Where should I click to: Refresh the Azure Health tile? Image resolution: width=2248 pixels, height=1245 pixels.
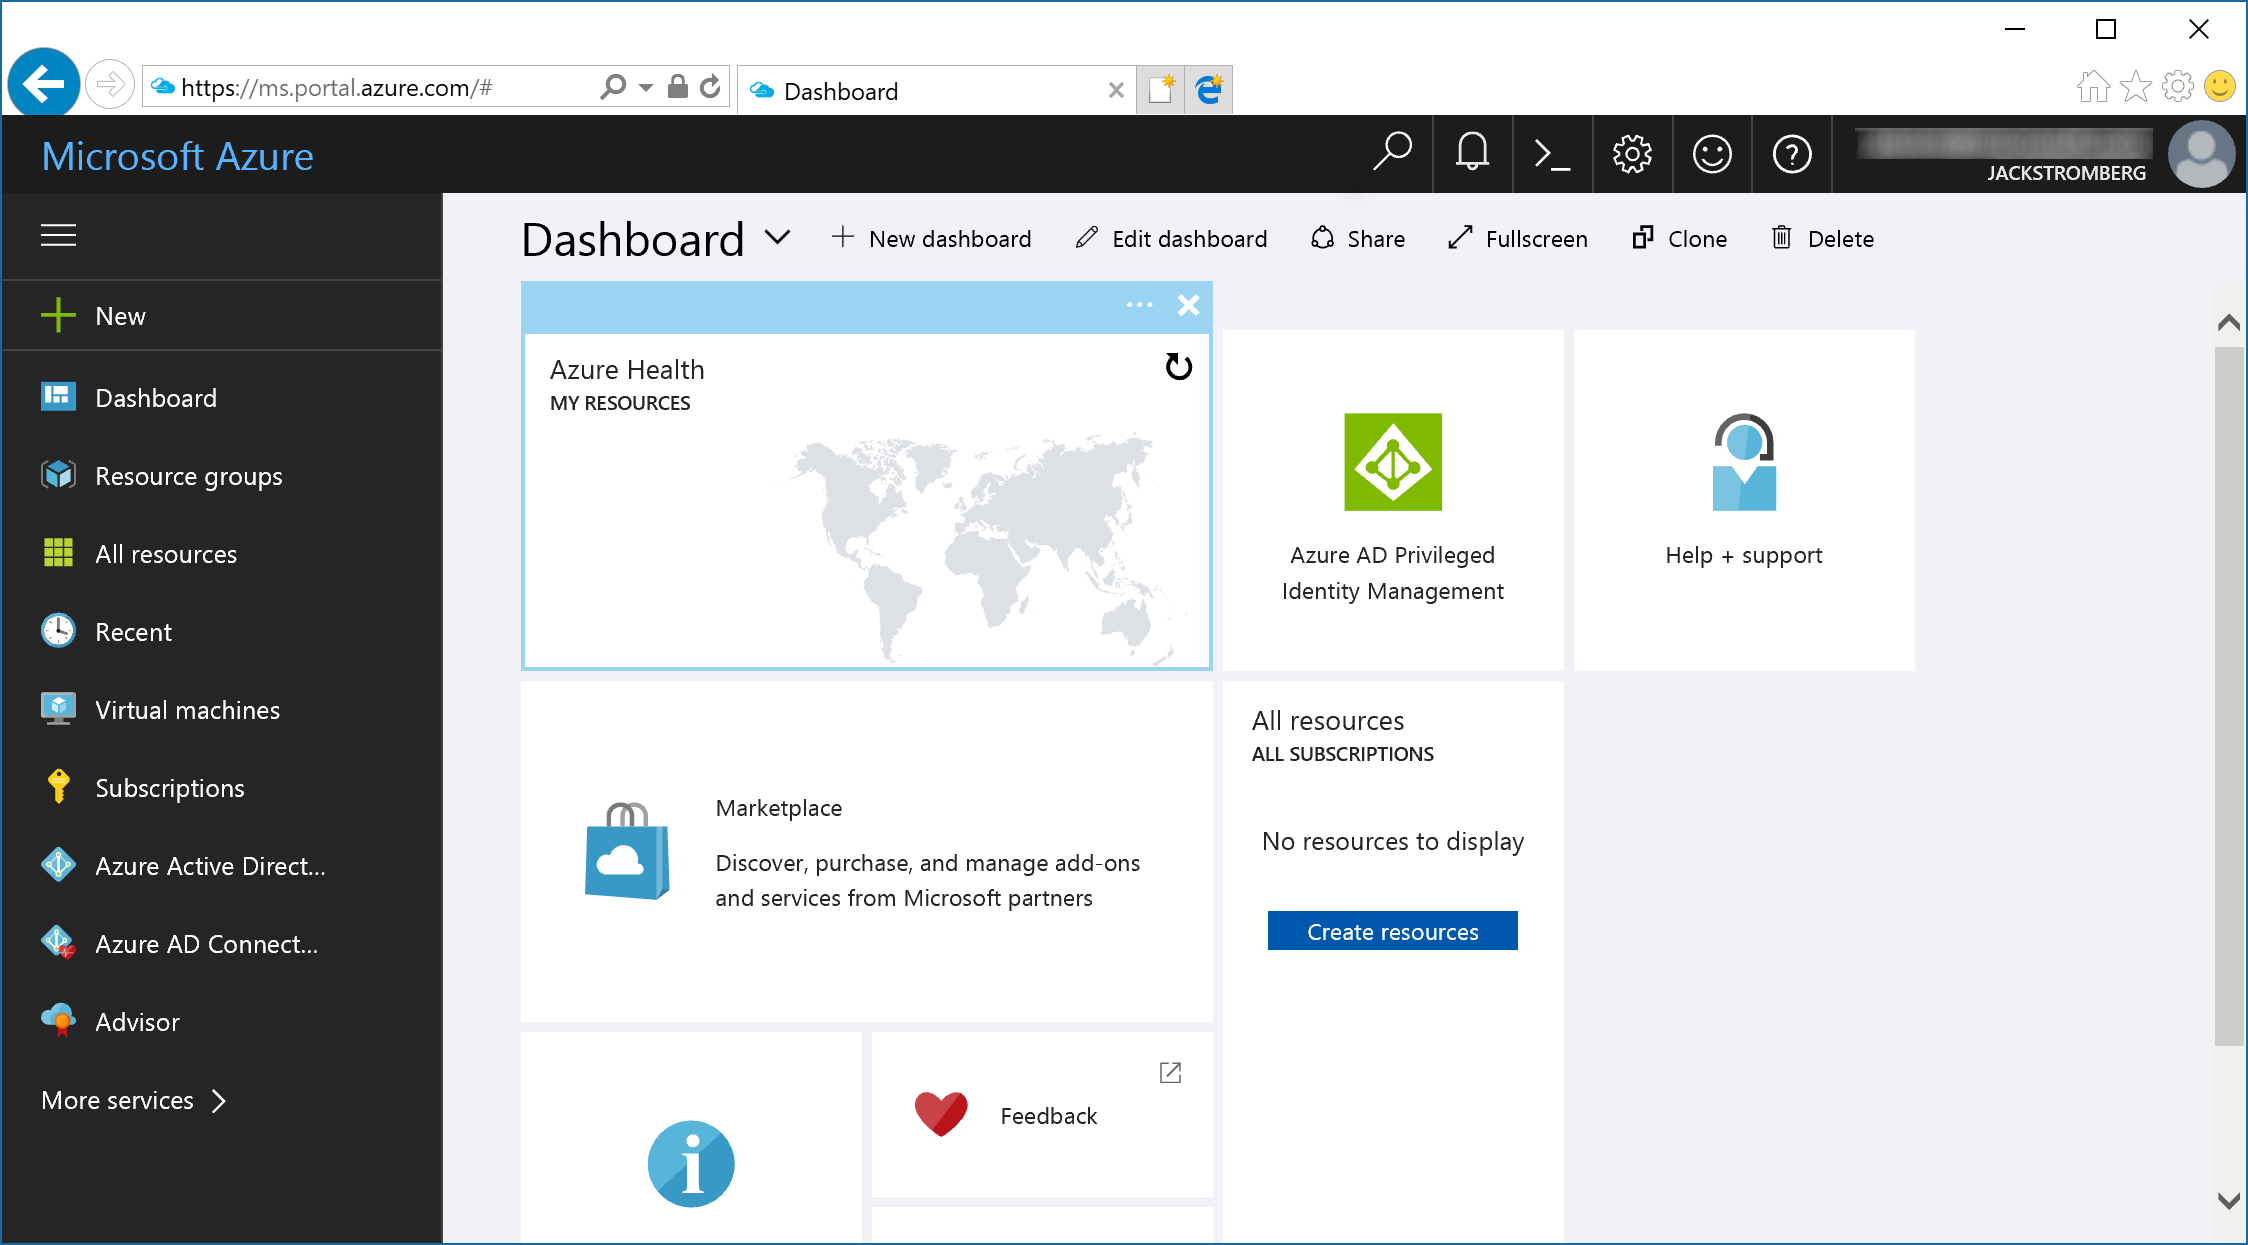1179,367
